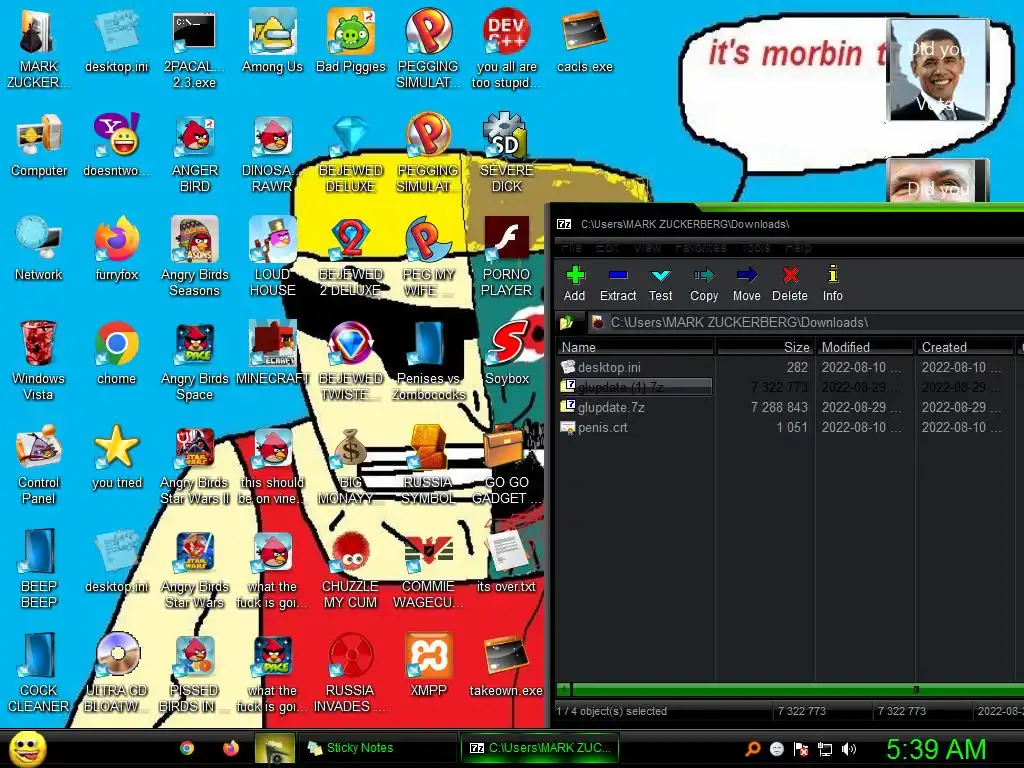This screenshot has width=1024, height=768.
Task: Click the 7 288 843 size value
Action: [x=779, y=408]
